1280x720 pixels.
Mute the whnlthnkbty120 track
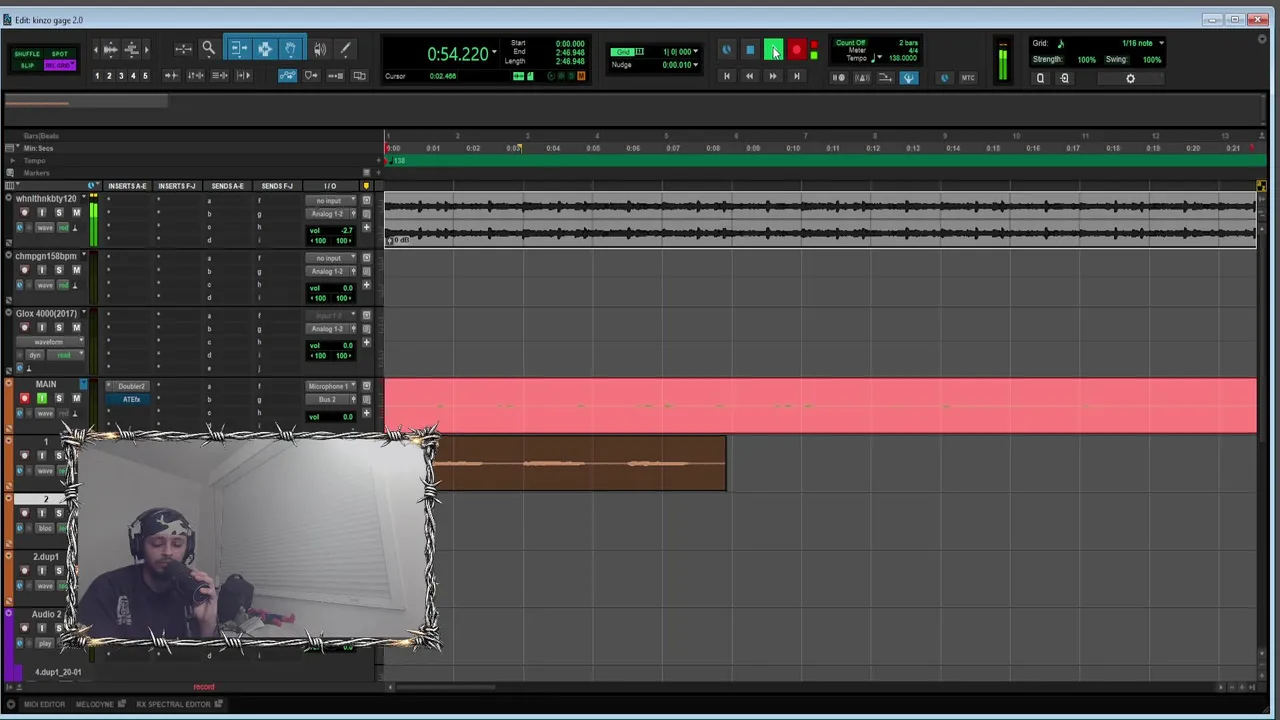pyautogui.click(x=76, y=213)
